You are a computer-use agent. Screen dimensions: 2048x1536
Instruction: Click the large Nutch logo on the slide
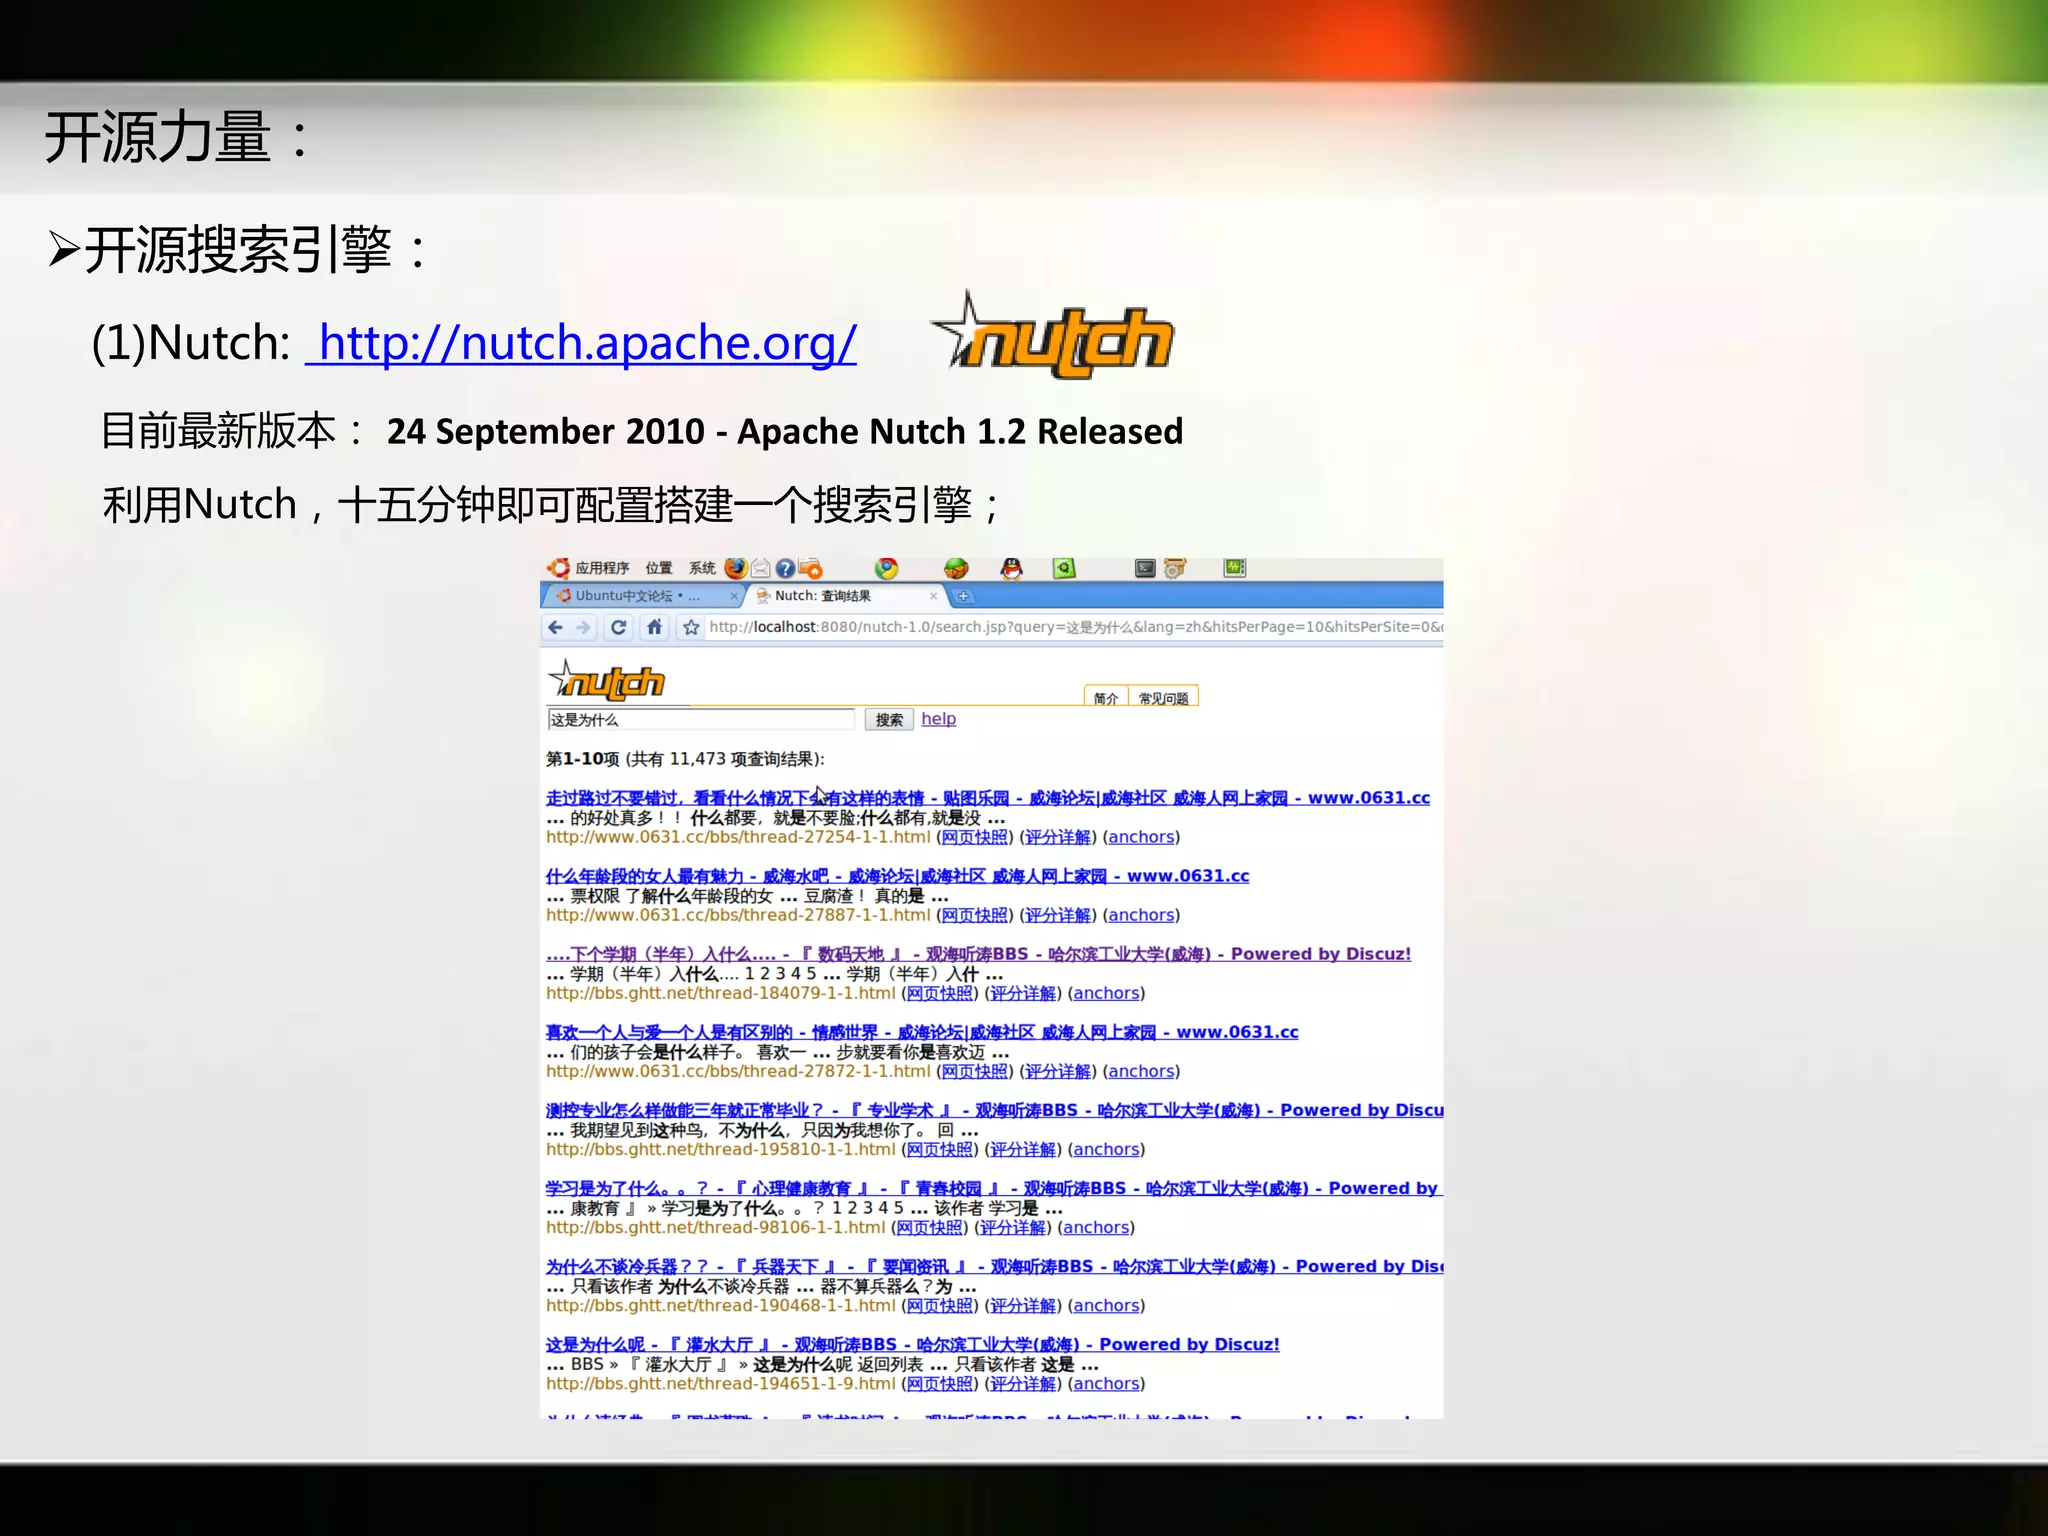click(1052, 336)
